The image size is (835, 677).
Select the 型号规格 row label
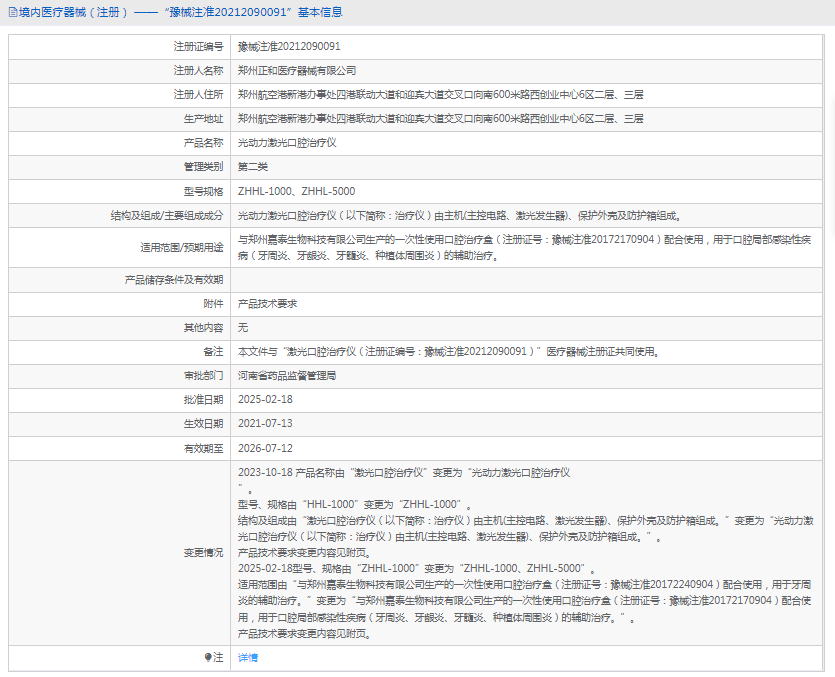pos(203,192)
